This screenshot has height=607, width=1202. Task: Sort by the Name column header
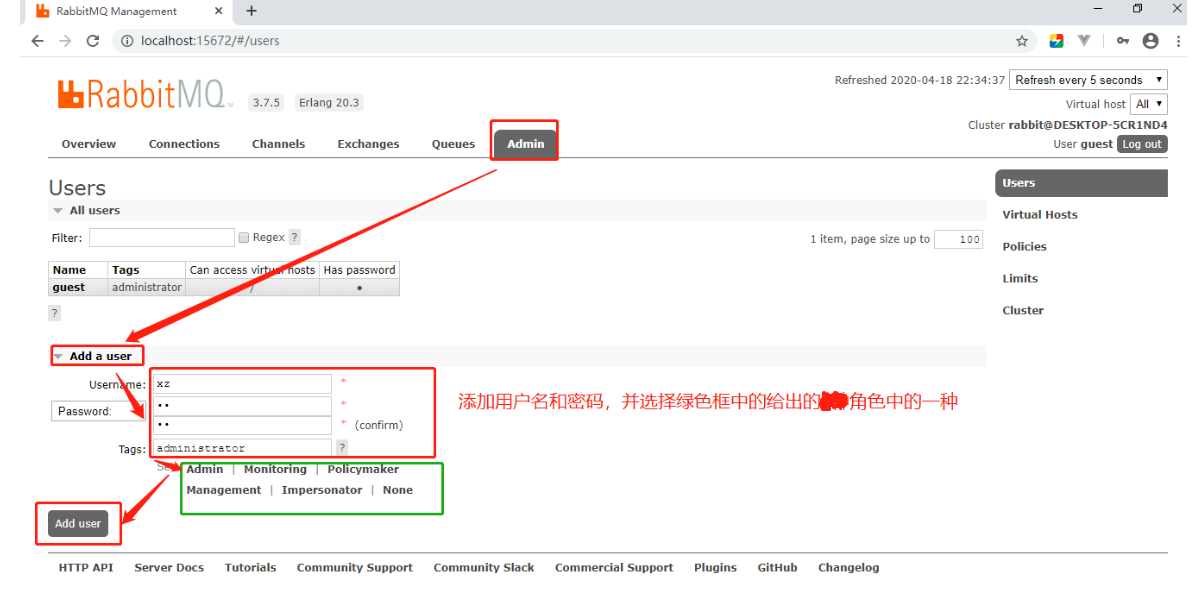coord(69,270)
